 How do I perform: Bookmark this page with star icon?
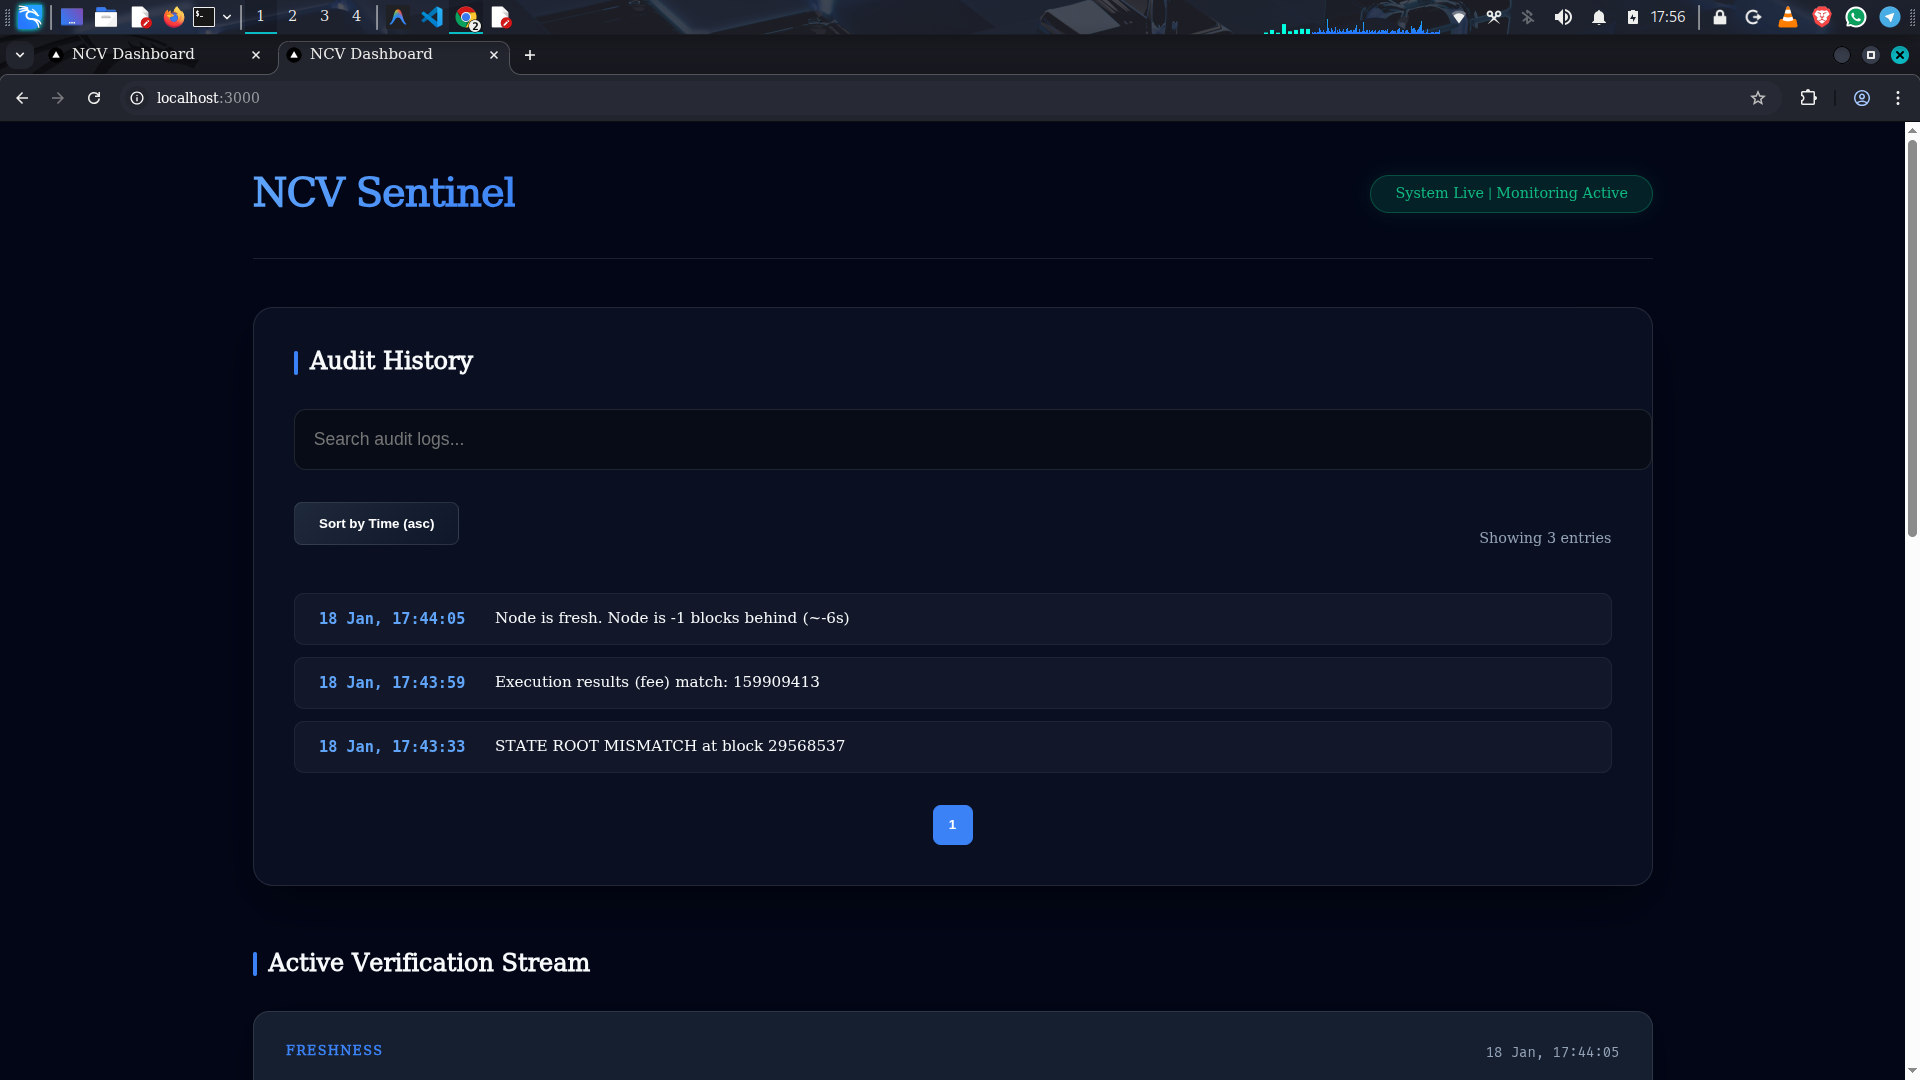coord(1758,98)
